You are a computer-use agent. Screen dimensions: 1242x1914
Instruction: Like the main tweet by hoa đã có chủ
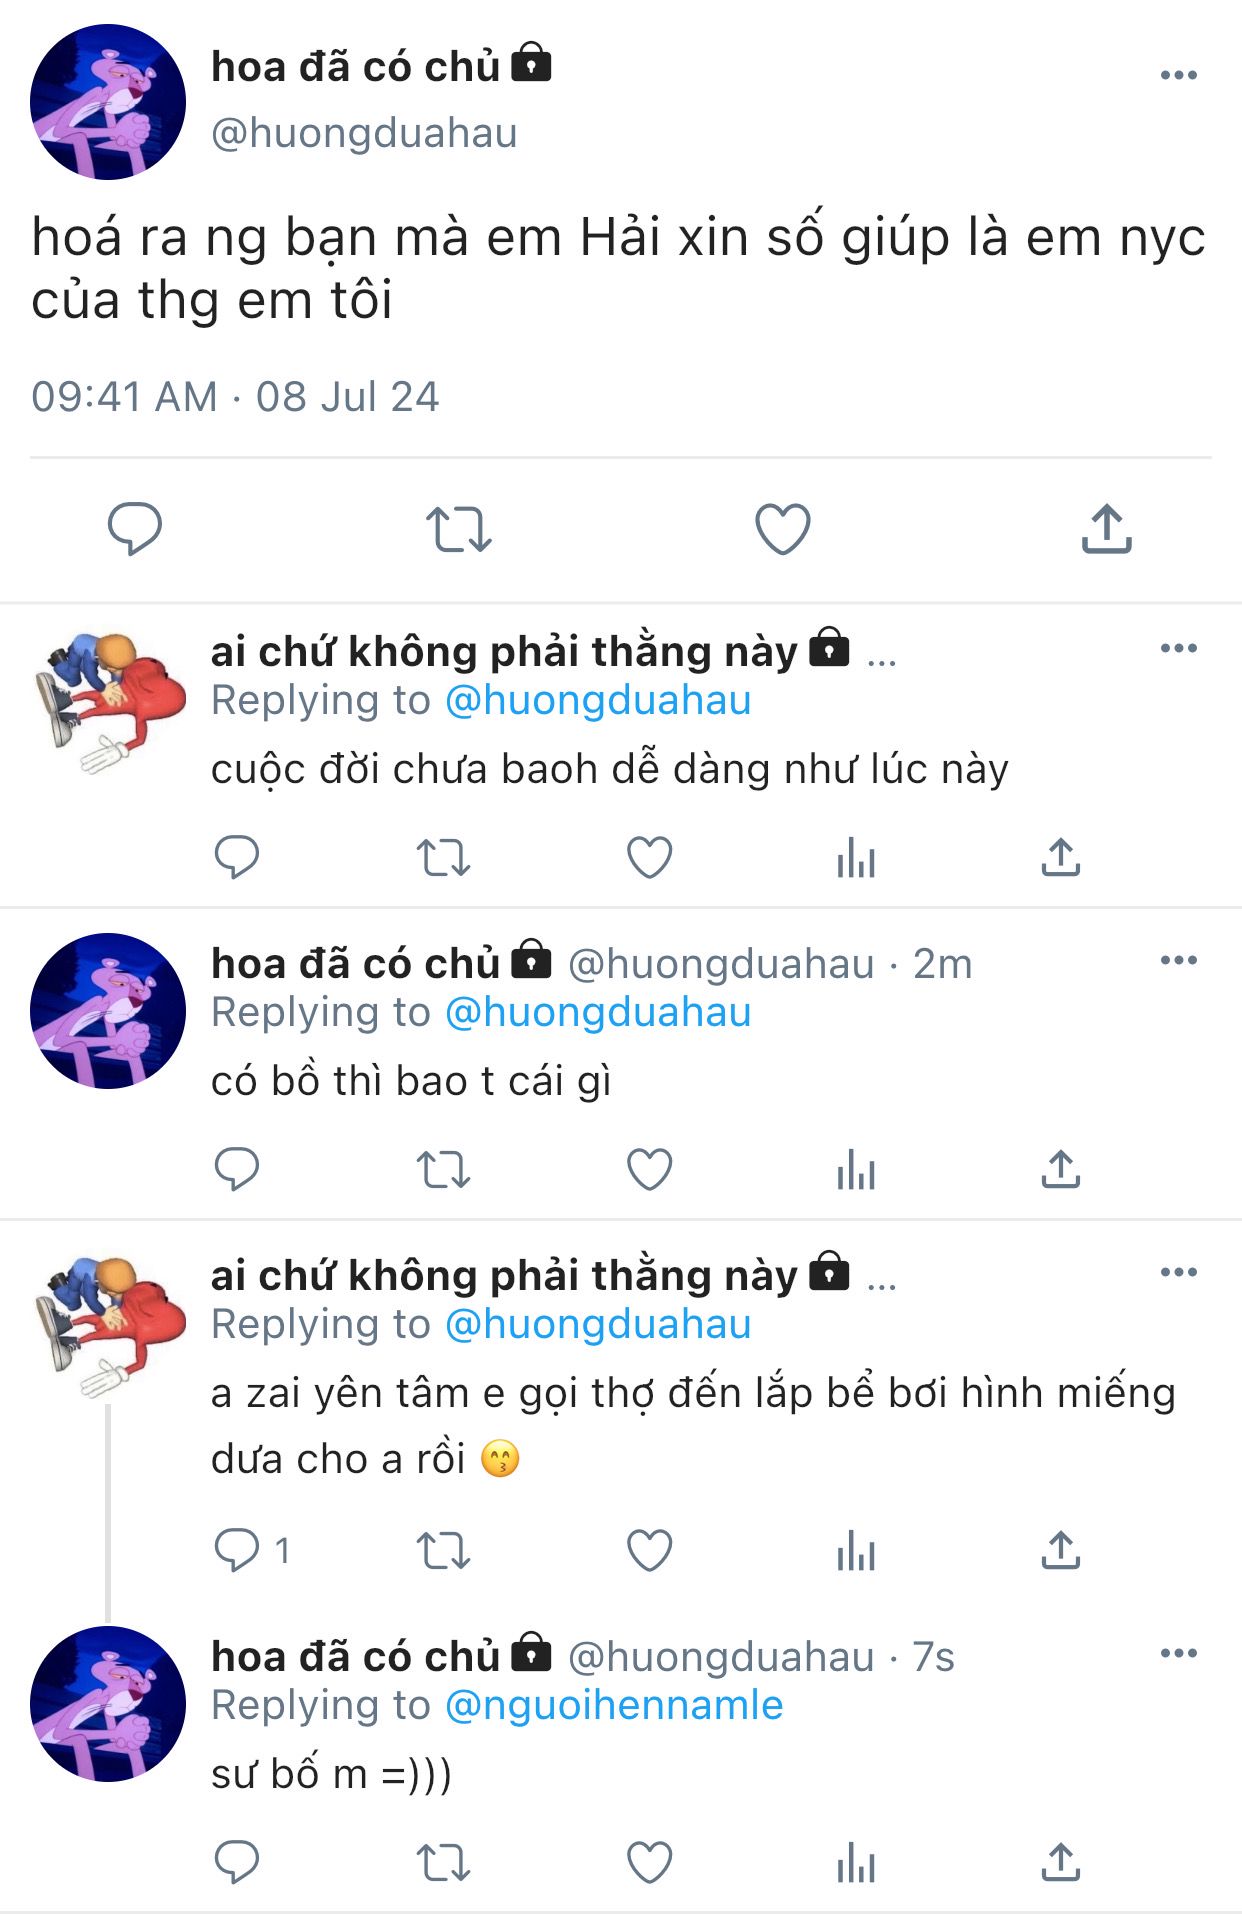782,529
